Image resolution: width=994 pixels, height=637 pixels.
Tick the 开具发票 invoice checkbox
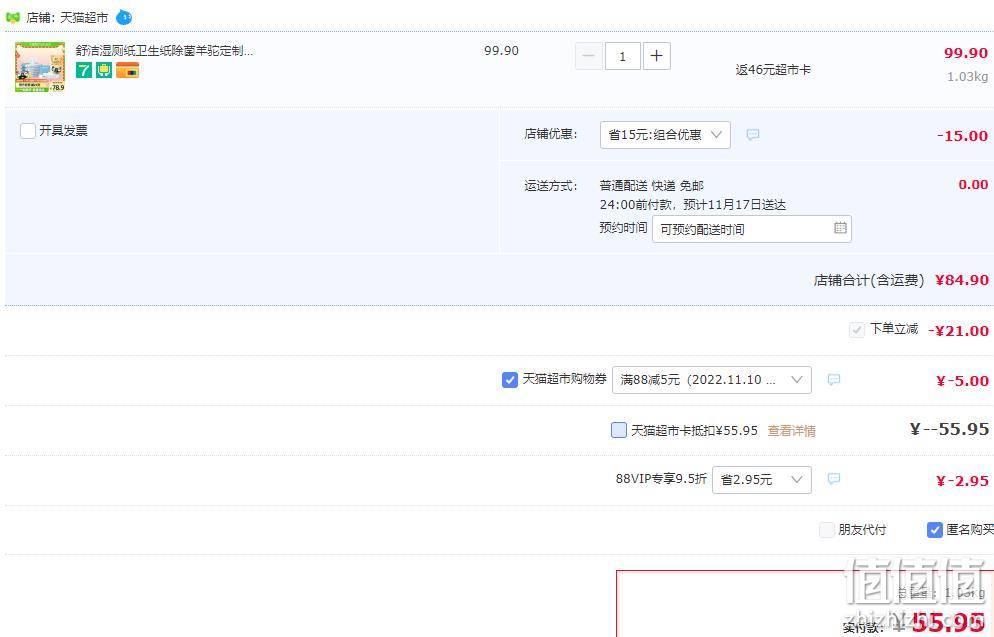pyautogui.click(x=28, y=131)
